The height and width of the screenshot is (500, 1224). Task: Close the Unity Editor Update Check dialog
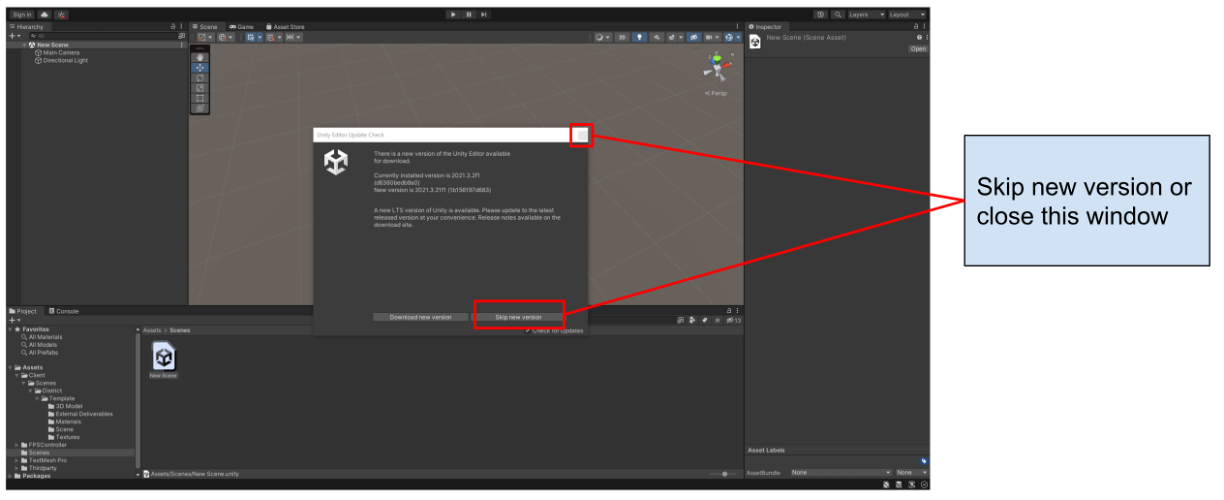pyautogui.click(x=582, y=134)
